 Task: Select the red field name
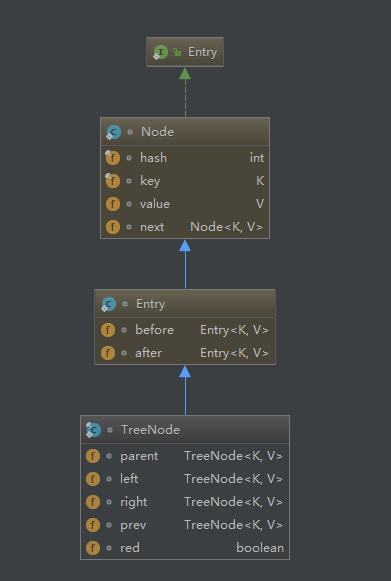click(x=130, y=548)
